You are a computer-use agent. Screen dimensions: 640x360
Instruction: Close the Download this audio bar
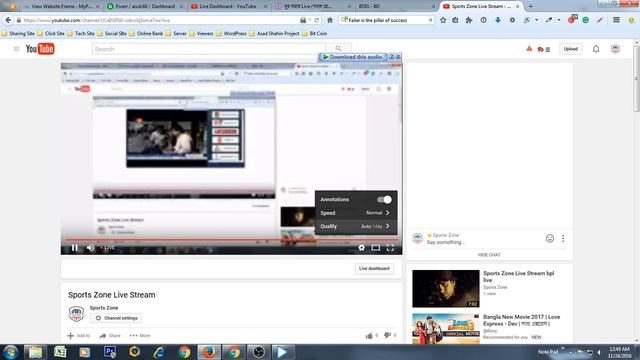coord(398,57)
